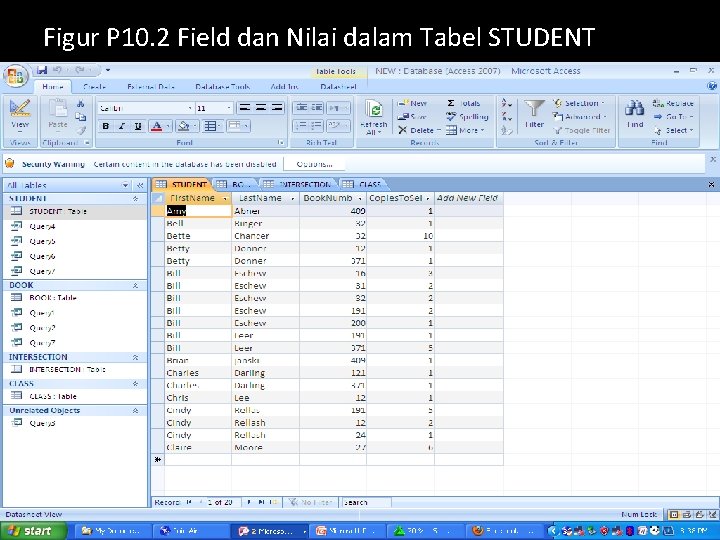Viewport: 720px width, 540px height.
Task: Sort ascending A to Z icon
Action: pyautogui.click(x=506, y=103)
